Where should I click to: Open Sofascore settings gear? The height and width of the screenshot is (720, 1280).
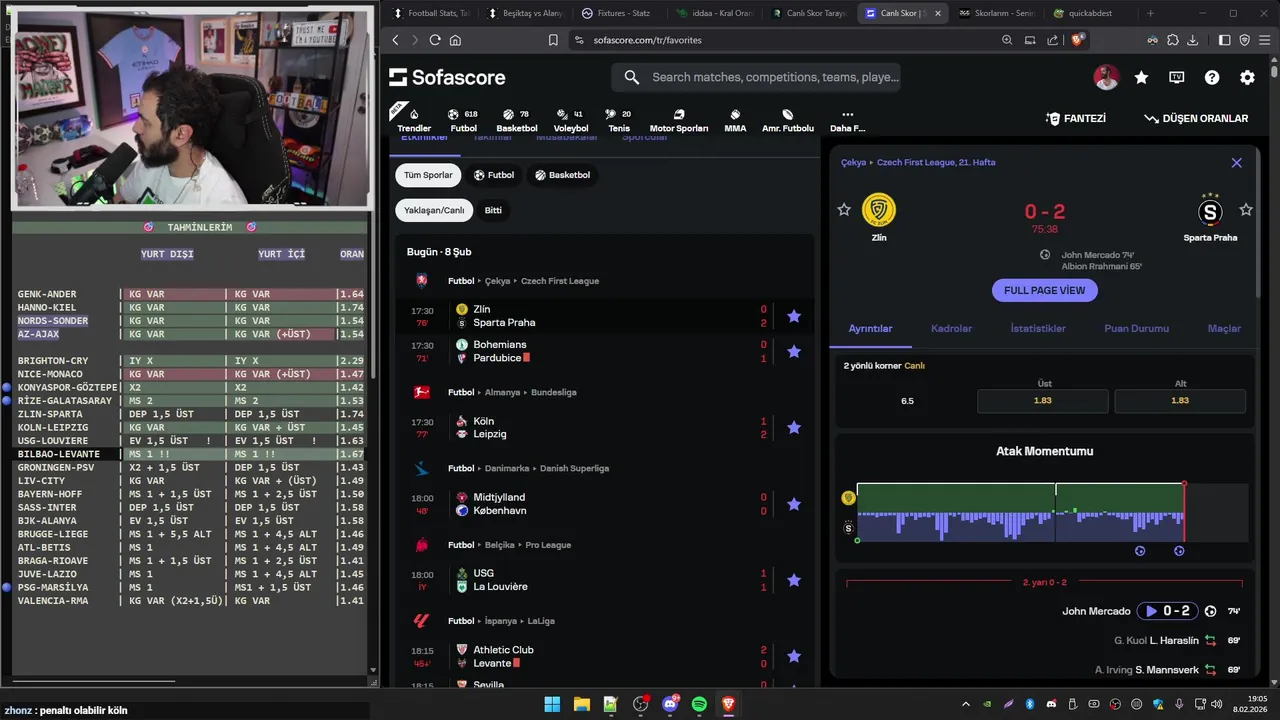click(1247, 77)
